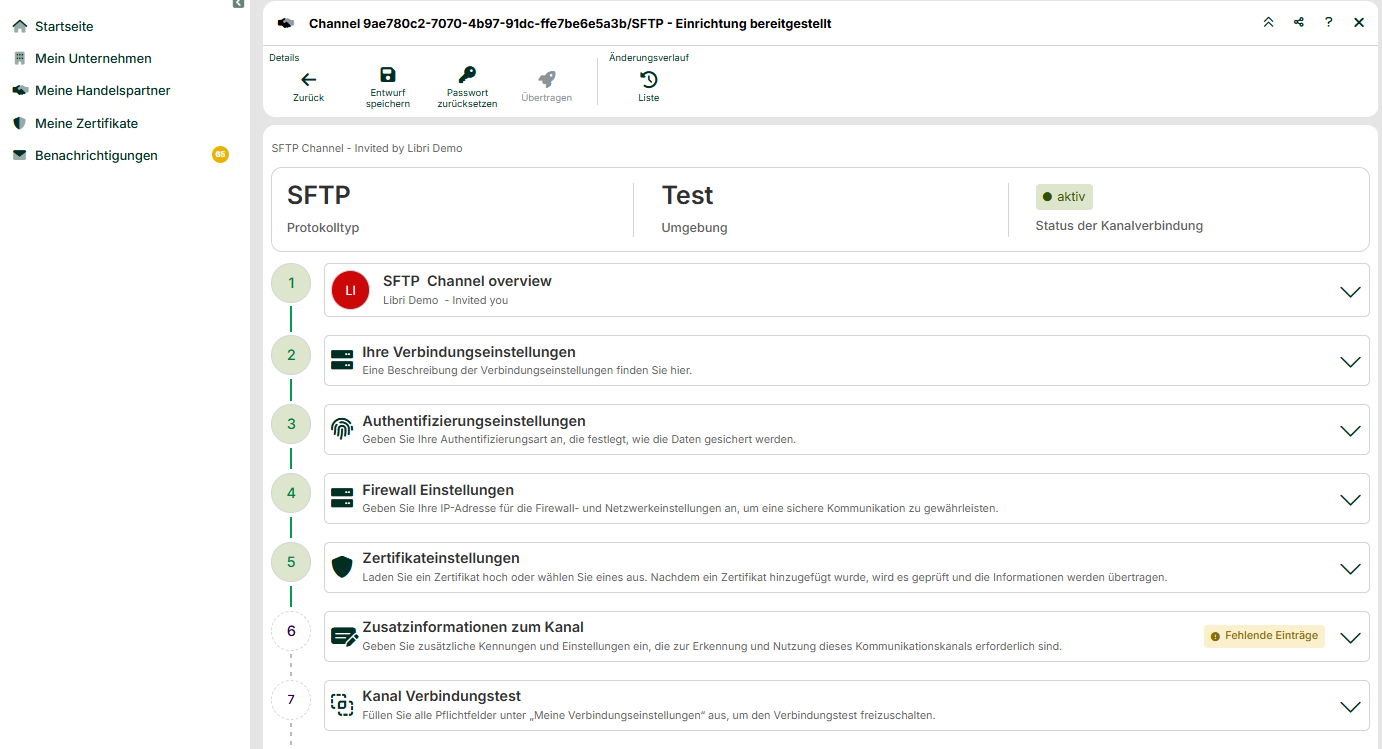The height and width of the screenshot is (749, 1382).
Task: Expand Authentifizierungseinstellungen chevron
Action: 1350,431
